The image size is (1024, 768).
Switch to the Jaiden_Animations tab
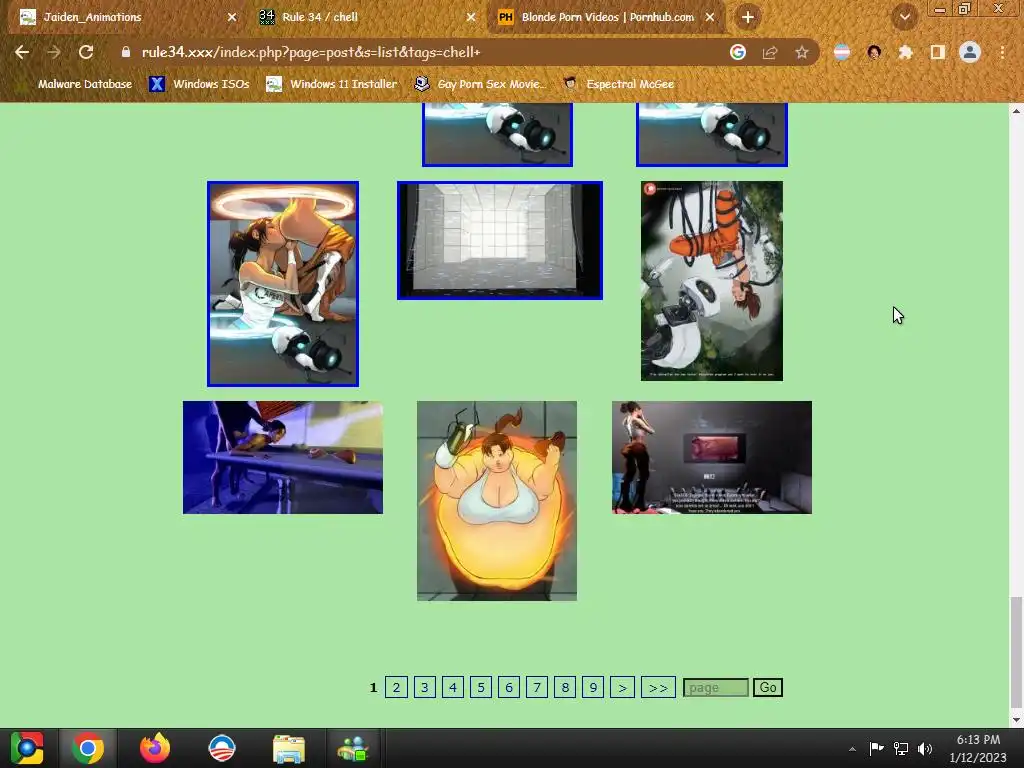pos(124,18)
